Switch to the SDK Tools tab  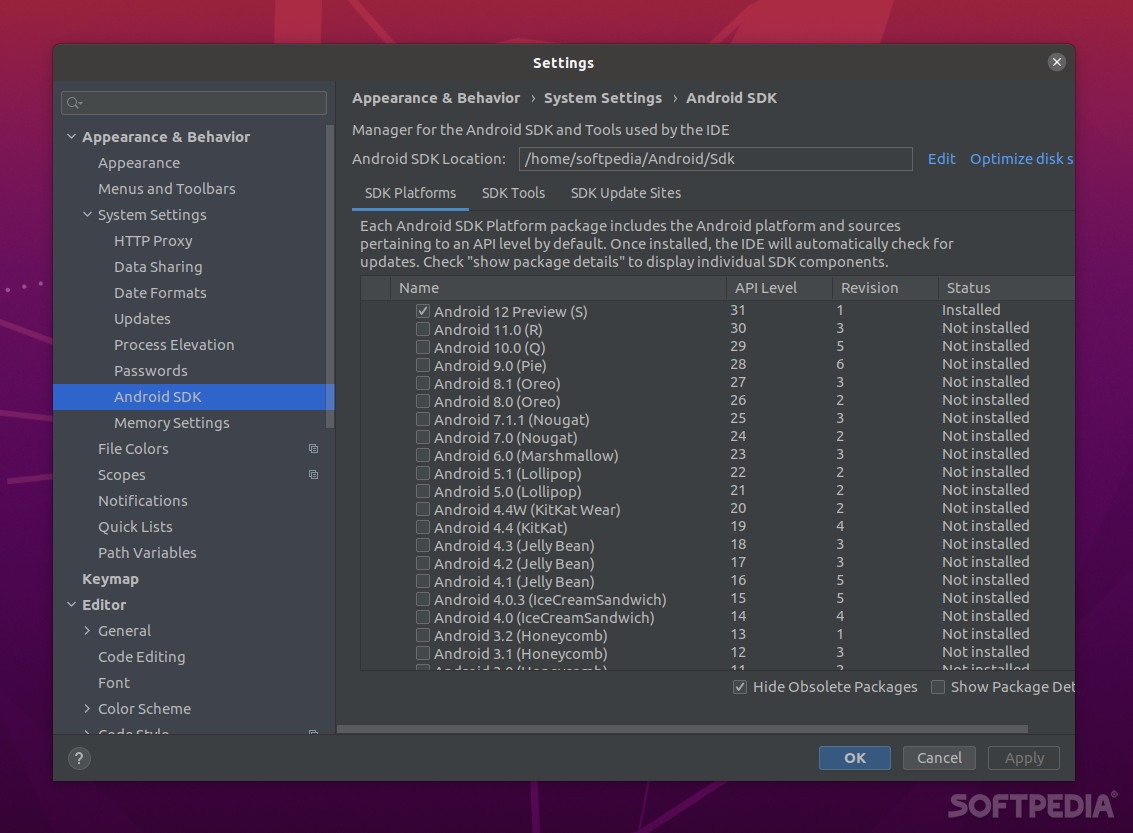513,193
